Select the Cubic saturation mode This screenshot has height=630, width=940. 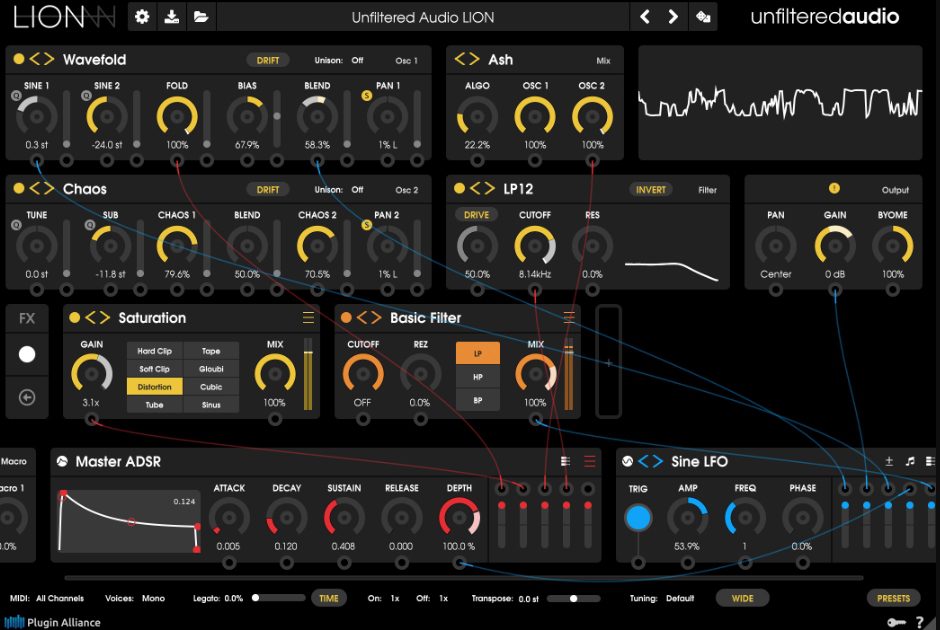coord(211,387)
